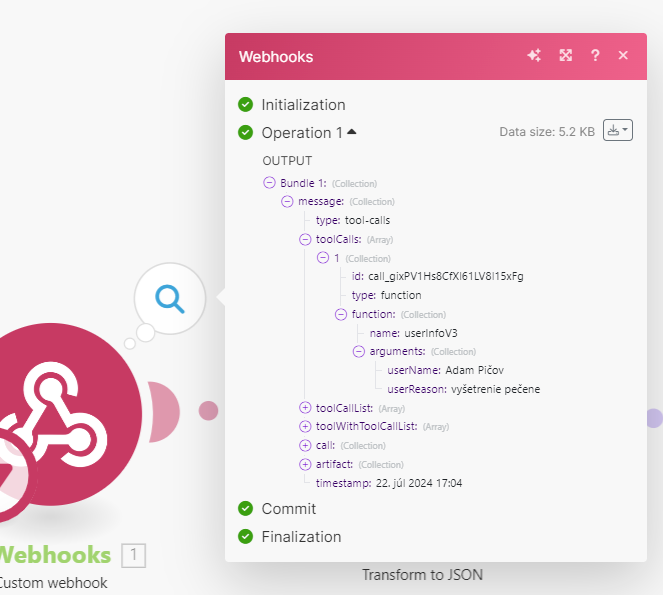
Task: Click the magnifier bubble above Webhooks module
Action: (170, 299)
